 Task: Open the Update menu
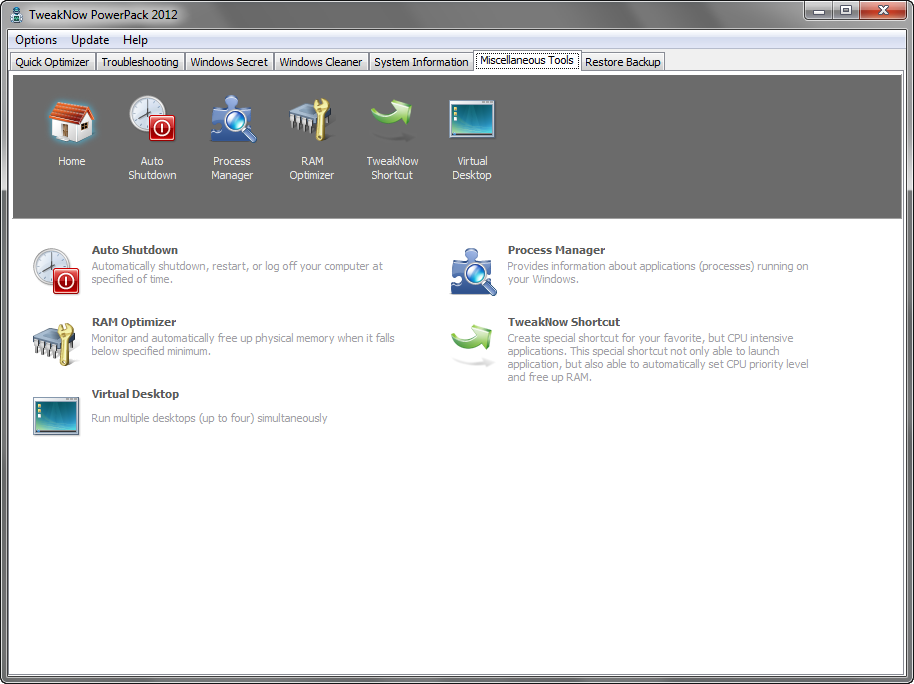(90, 40)
